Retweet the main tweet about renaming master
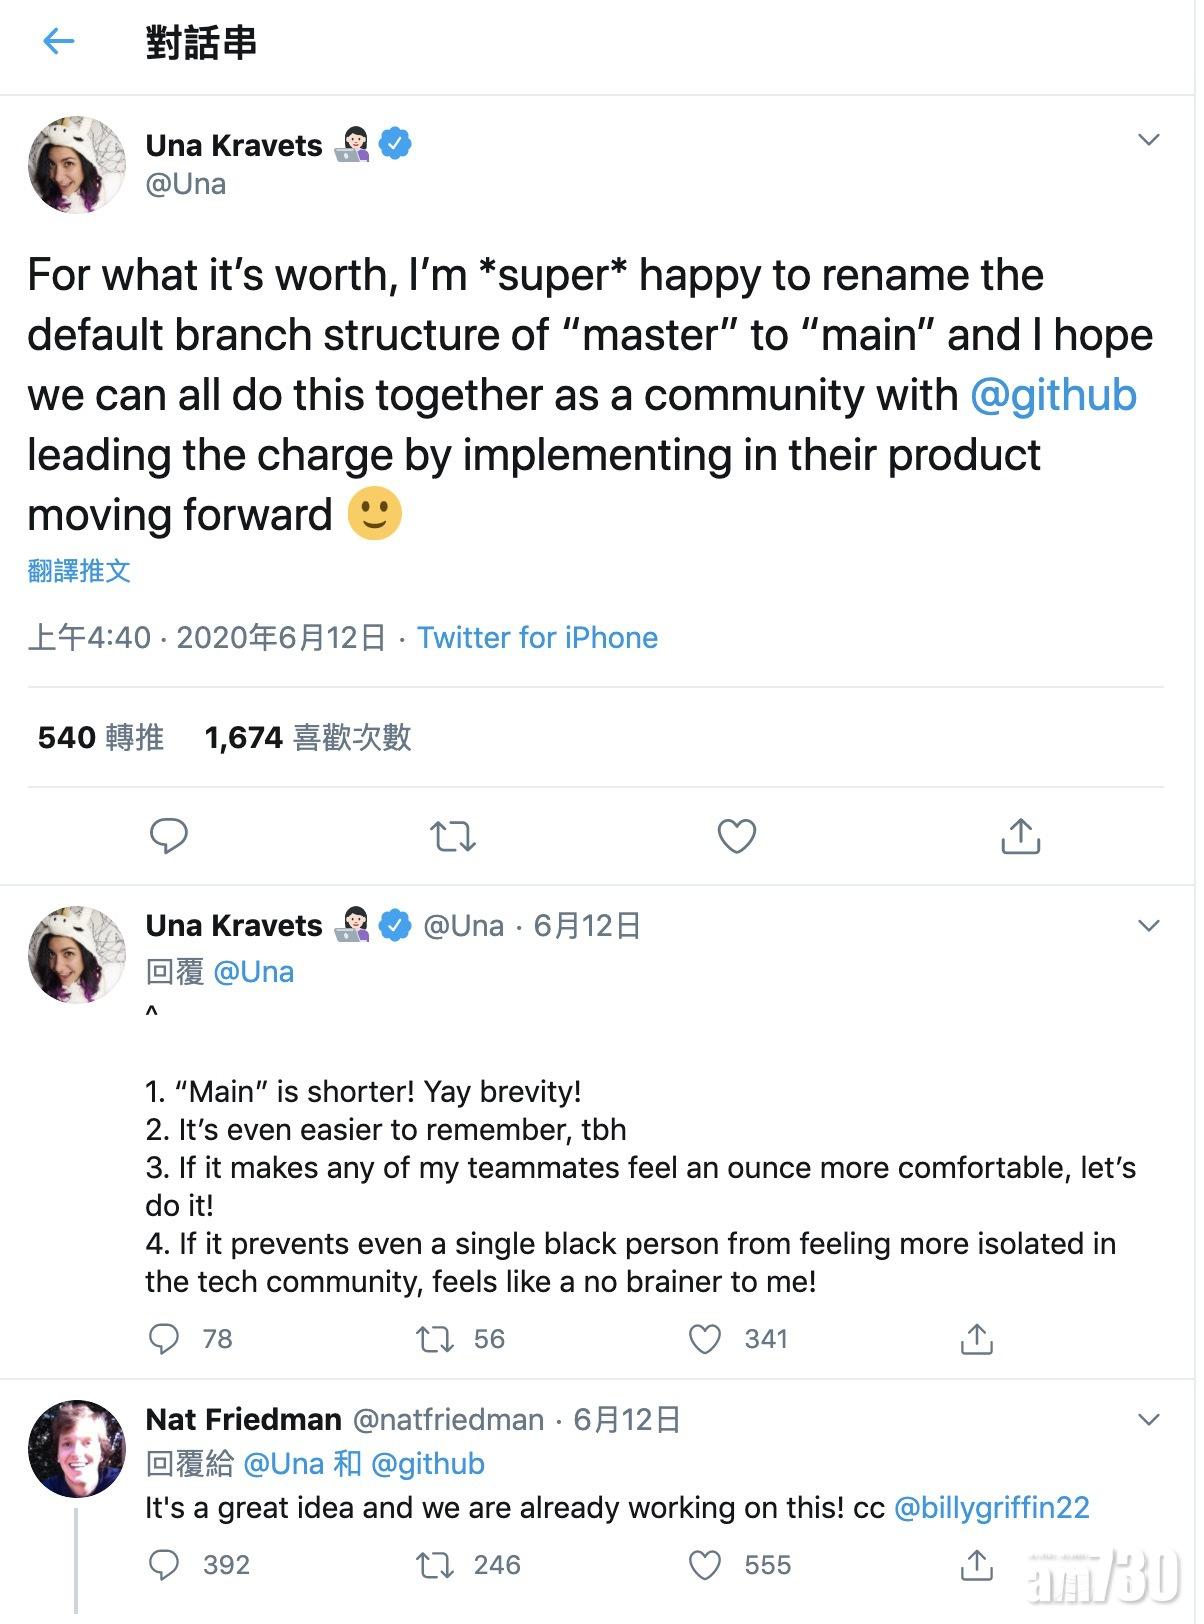 click(452, 836)
